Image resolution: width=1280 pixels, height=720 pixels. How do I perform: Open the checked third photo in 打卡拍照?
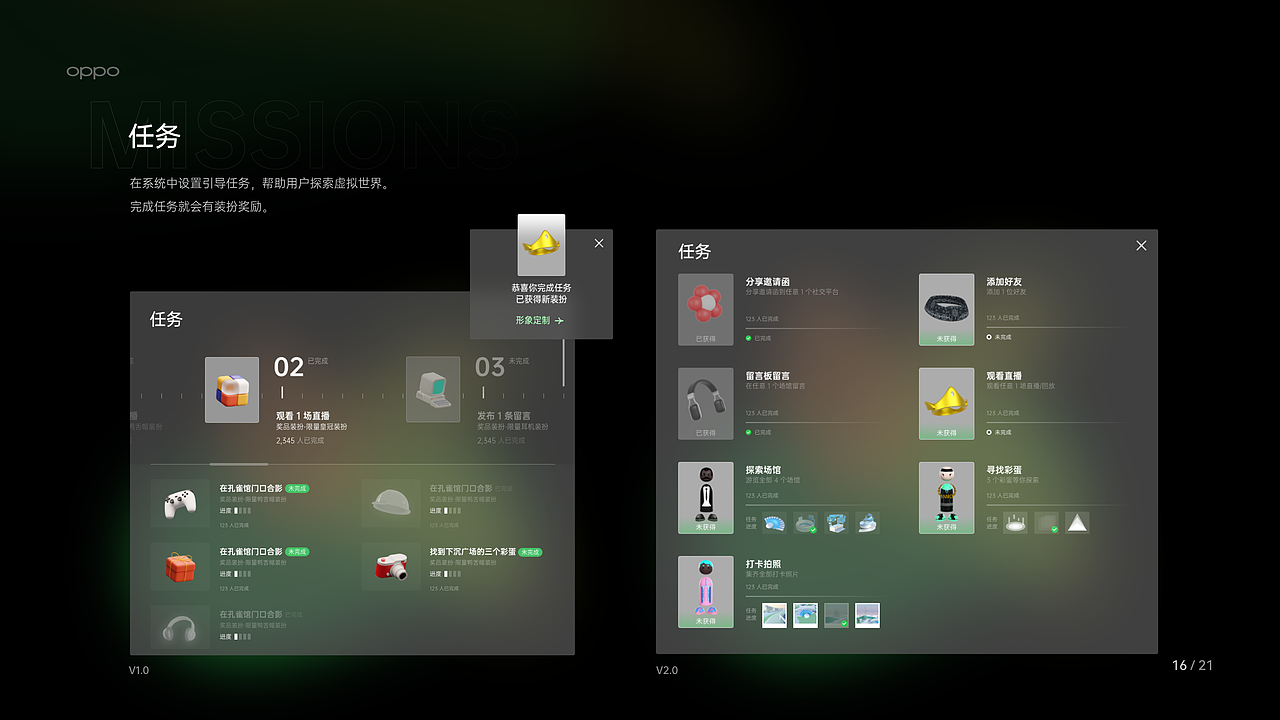[836, 615]
